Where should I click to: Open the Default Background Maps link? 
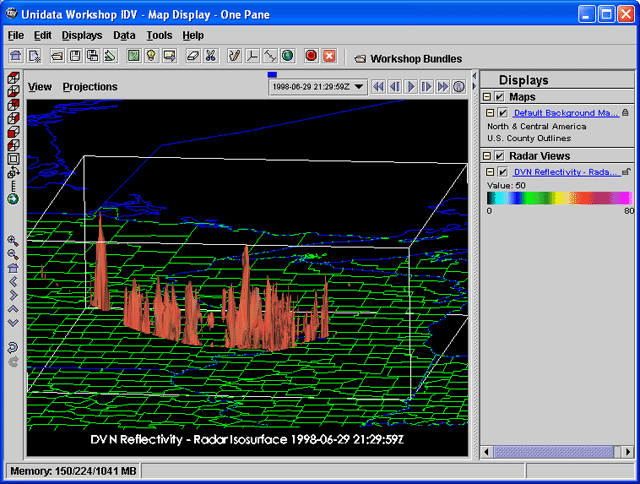tap(565, 114)
